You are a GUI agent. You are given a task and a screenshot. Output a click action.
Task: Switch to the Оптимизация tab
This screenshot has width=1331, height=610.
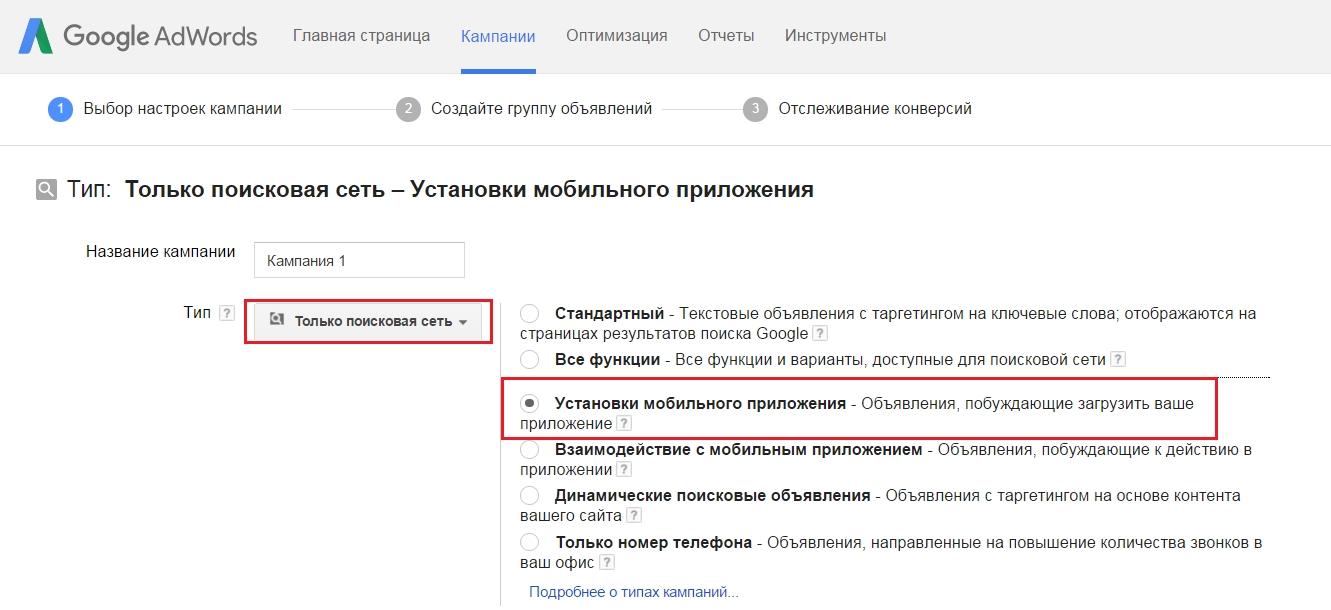click(x=616, y=36)
